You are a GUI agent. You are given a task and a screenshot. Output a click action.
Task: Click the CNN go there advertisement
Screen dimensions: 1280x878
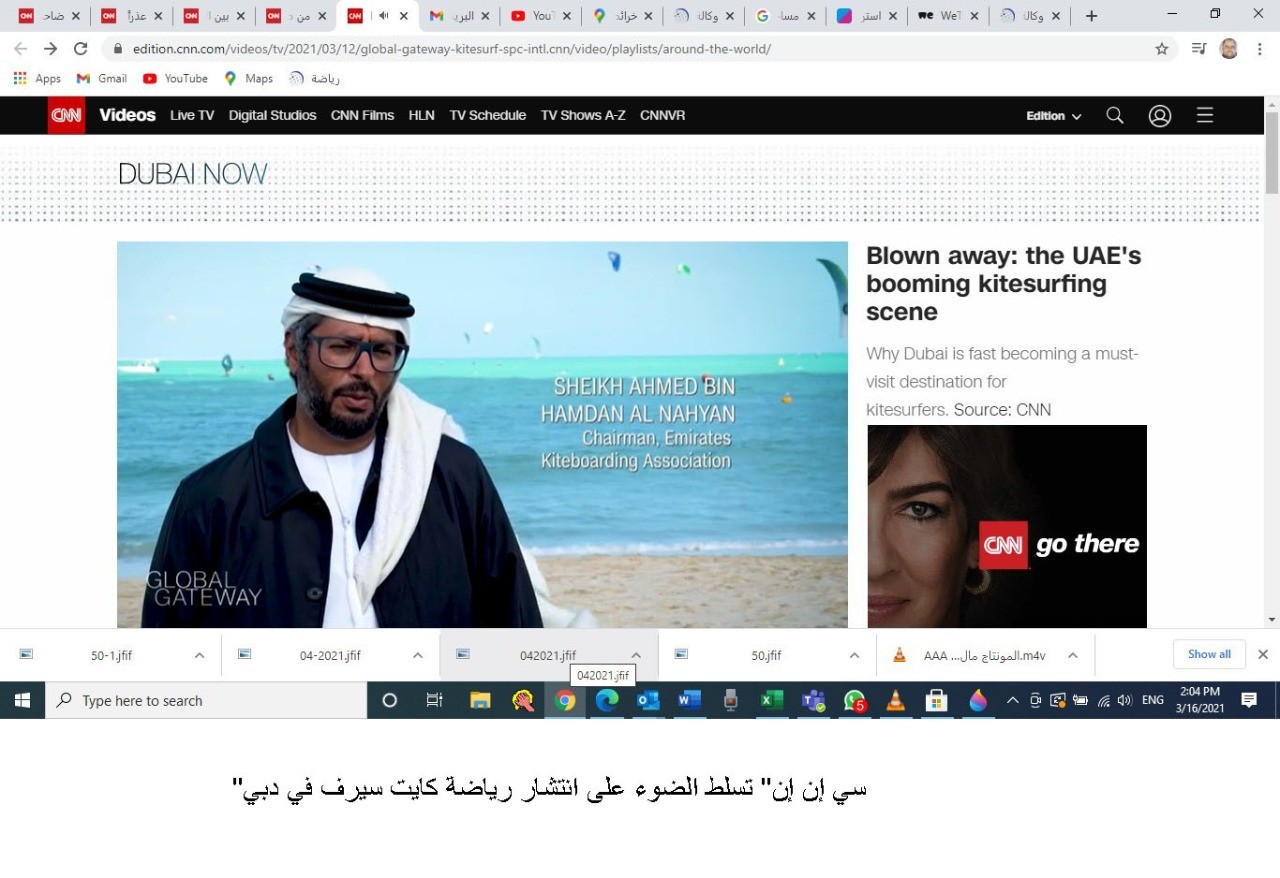1007,526
